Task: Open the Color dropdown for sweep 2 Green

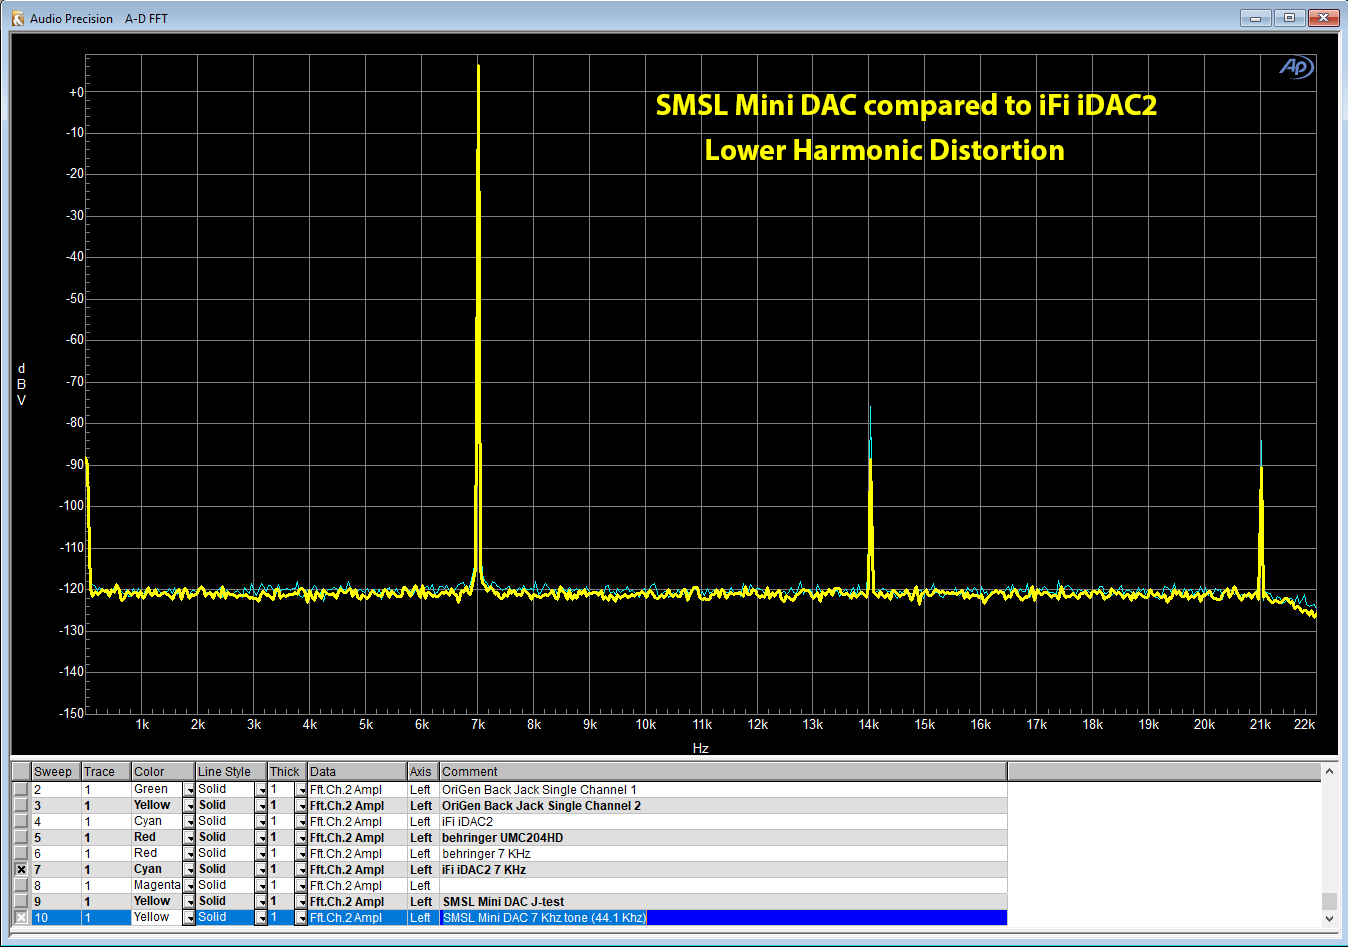Action: click(189, 790)
